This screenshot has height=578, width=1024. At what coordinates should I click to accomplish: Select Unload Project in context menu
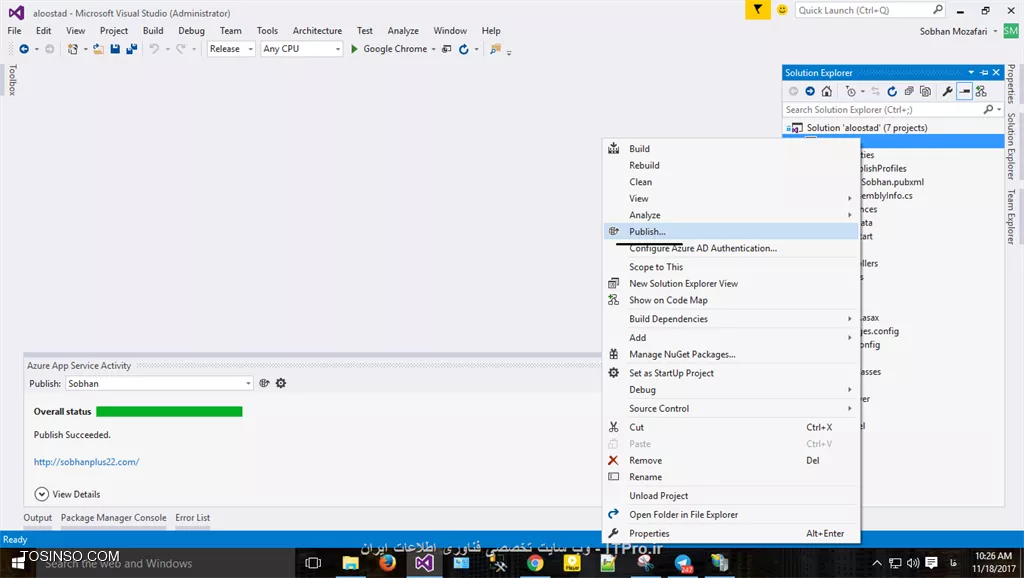[731, 496]
